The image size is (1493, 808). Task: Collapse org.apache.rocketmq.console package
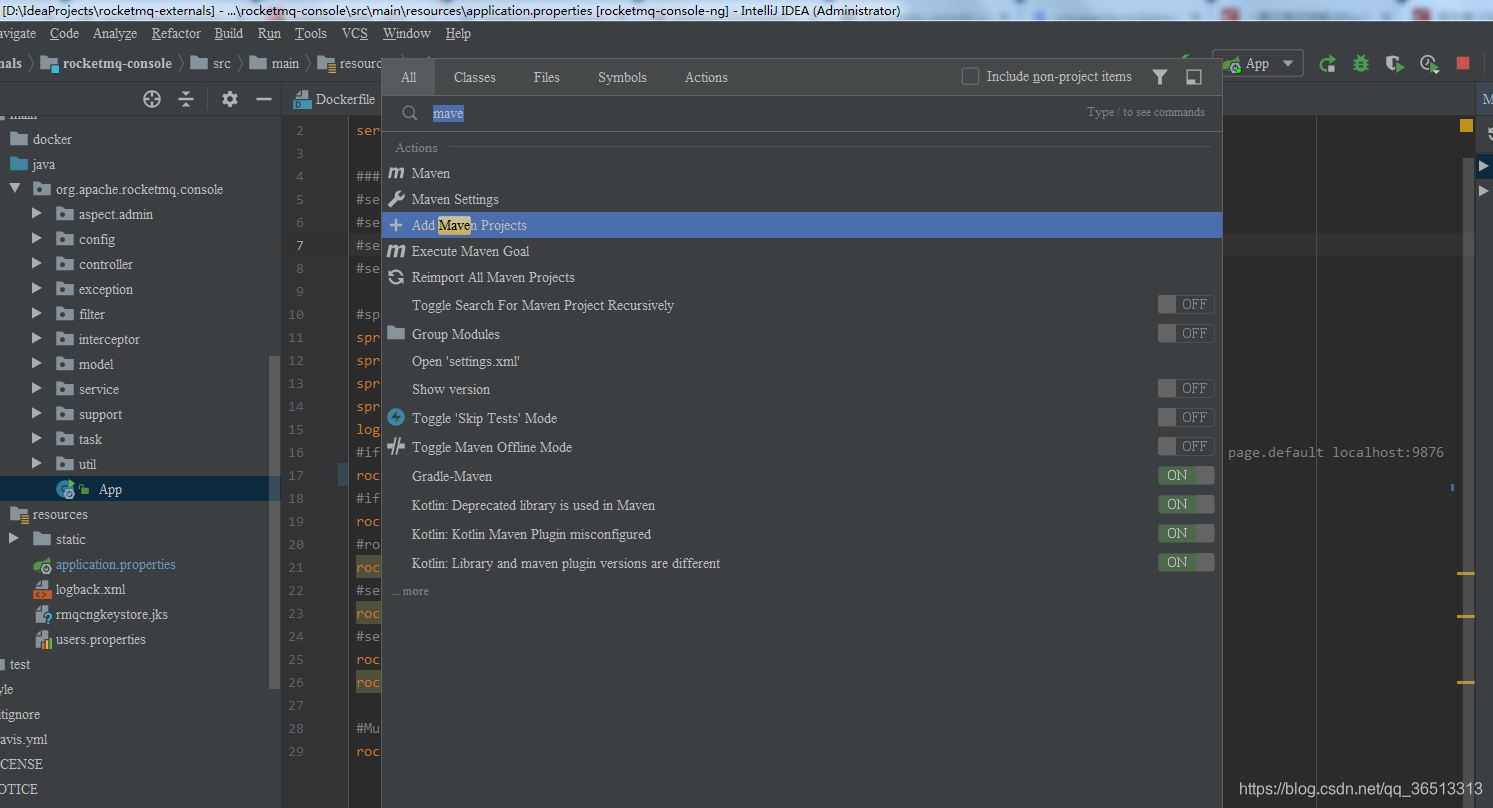click(x=15, y=188)
